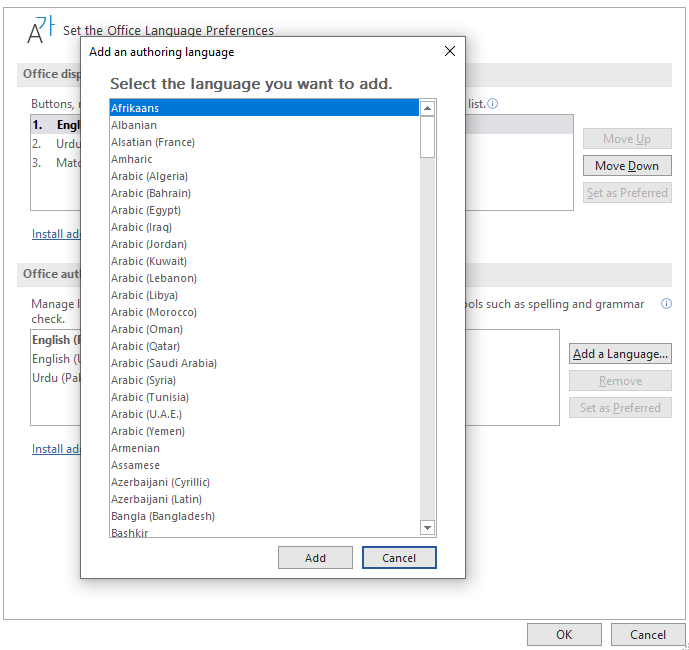
Task: Click the scroll down arrow in language list
Action: coord(427,527)
